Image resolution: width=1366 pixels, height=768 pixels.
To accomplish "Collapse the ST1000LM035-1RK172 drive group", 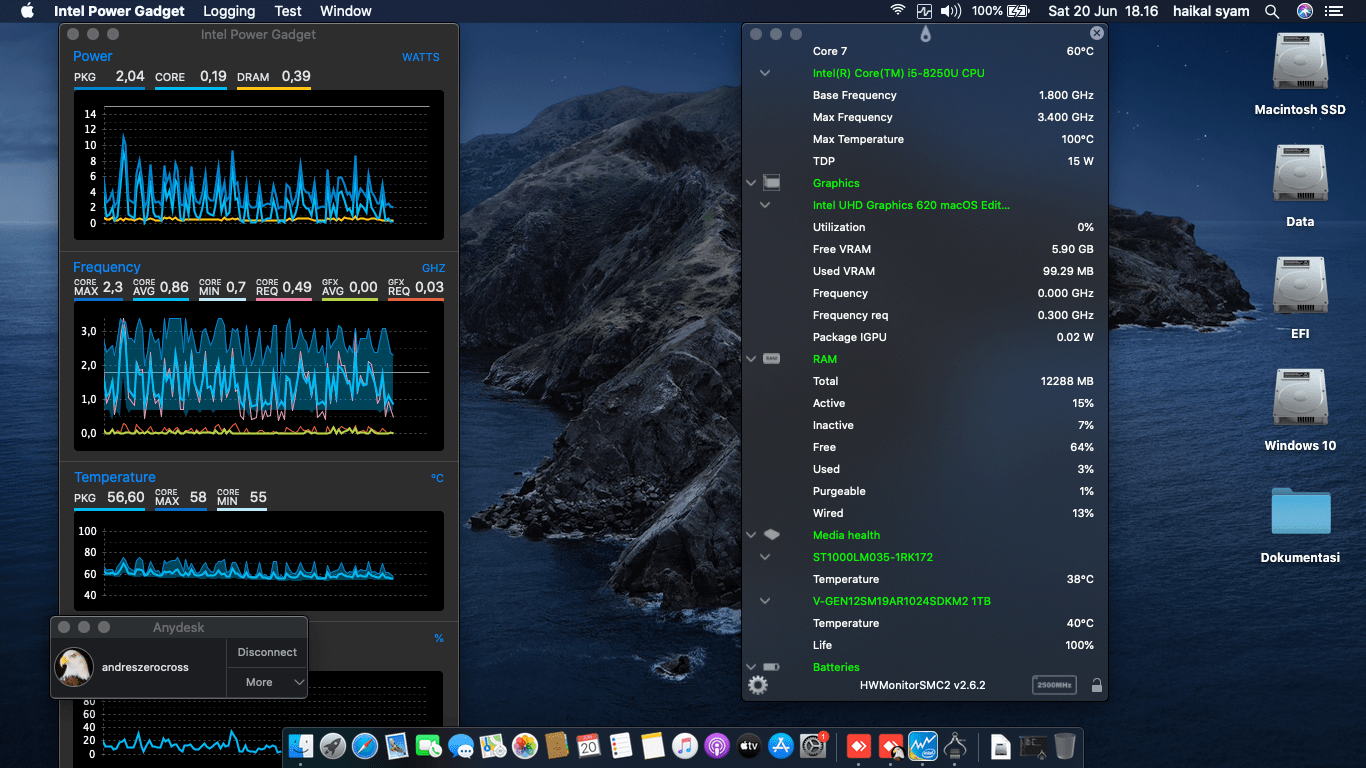I will pos(765,557).
